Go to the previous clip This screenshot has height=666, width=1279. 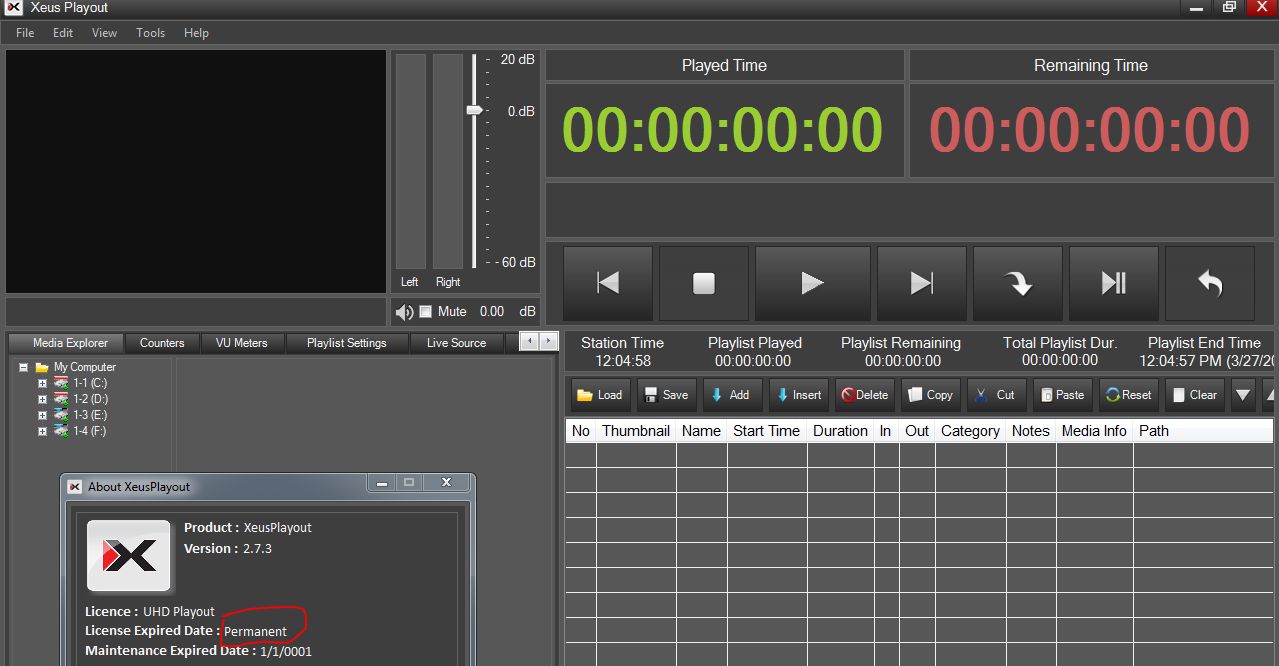coord(608,284)
